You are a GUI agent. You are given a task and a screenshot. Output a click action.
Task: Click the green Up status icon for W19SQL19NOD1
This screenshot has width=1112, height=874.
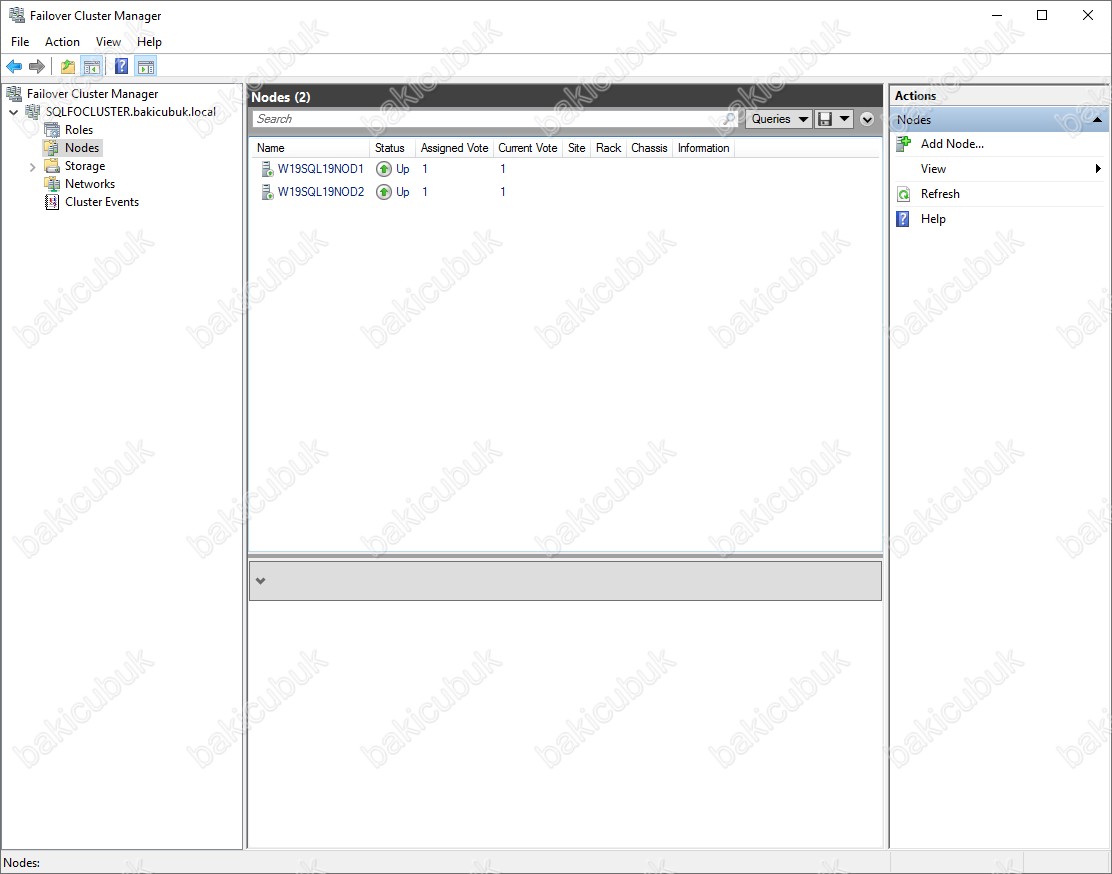[384, 169]
